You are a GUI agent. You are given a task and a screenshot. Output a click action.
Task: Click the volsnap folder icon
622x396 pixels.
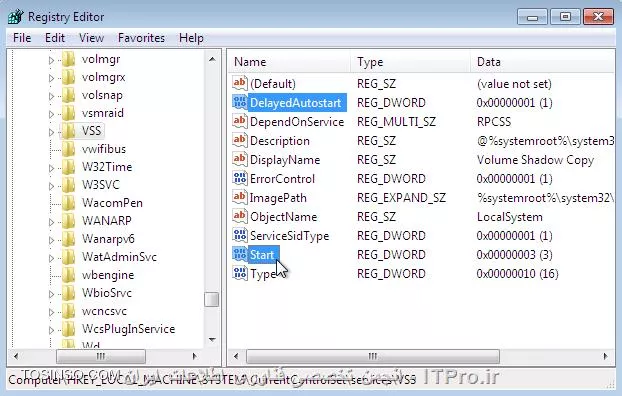coord(69,95)
